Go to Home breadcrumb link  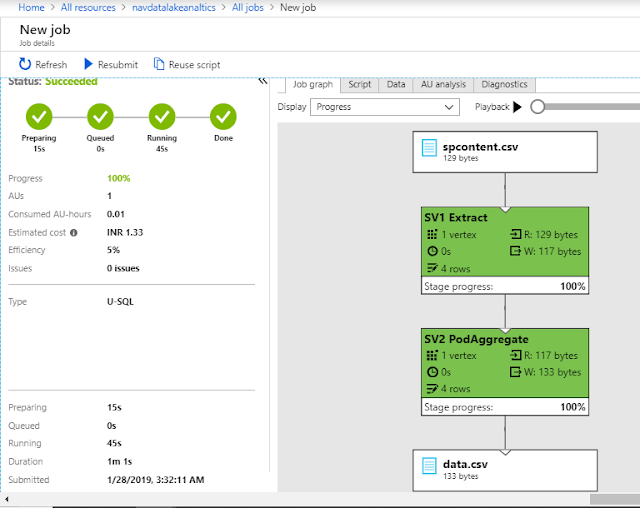point(31,7)
